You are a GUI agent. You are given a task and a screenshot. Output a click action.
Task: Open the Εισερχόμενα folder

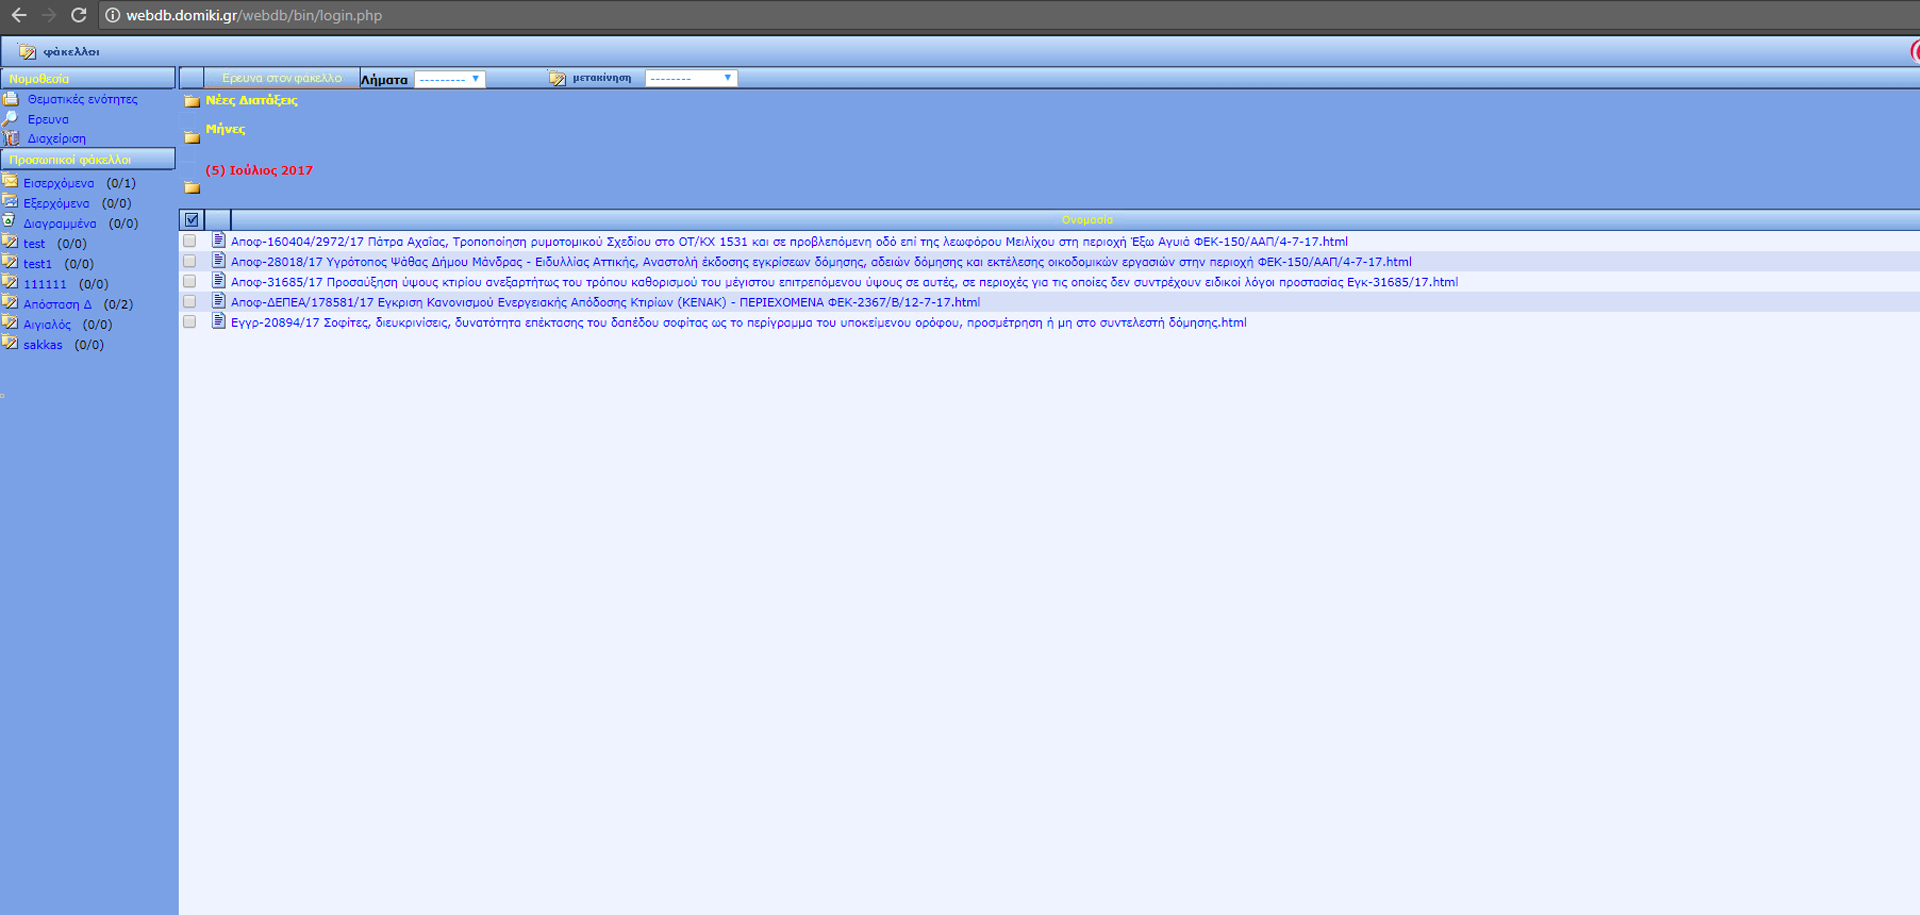tap(59, 183)
